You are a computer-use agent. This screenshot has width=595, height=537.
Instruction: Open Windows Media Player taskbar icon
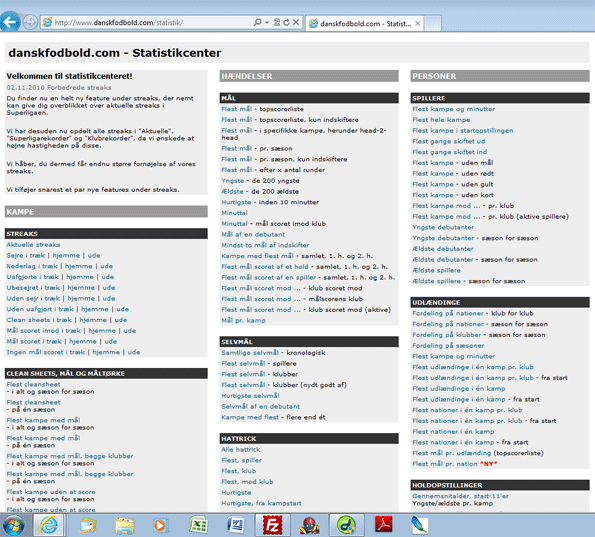pyautogui.click(x=161, y=526)
